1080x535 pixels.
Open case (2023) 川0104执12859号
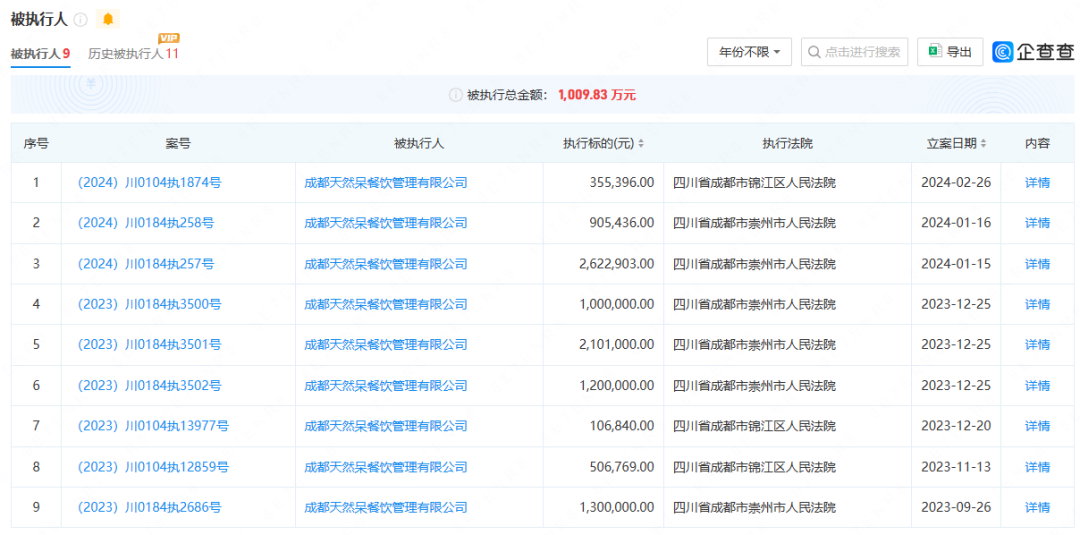(x=152, y=467)
